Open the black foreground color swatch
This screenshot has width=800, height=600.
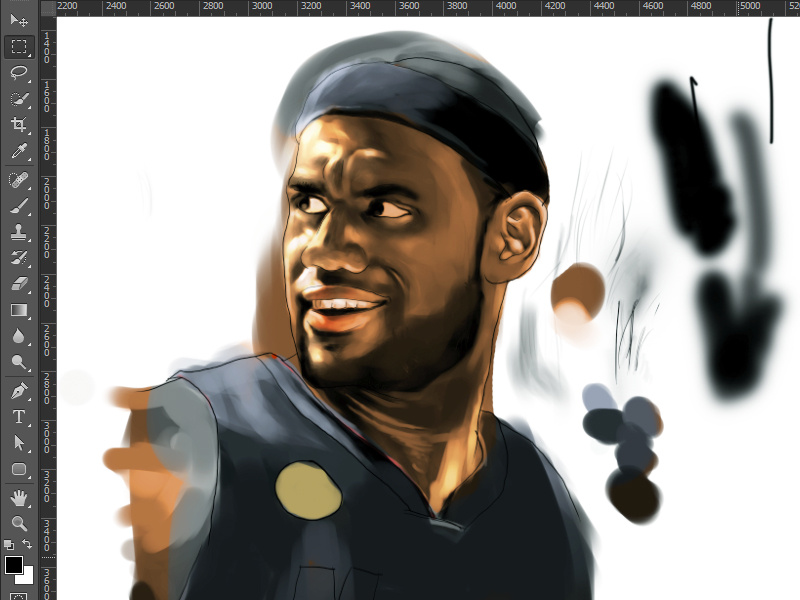pos(14,565)
